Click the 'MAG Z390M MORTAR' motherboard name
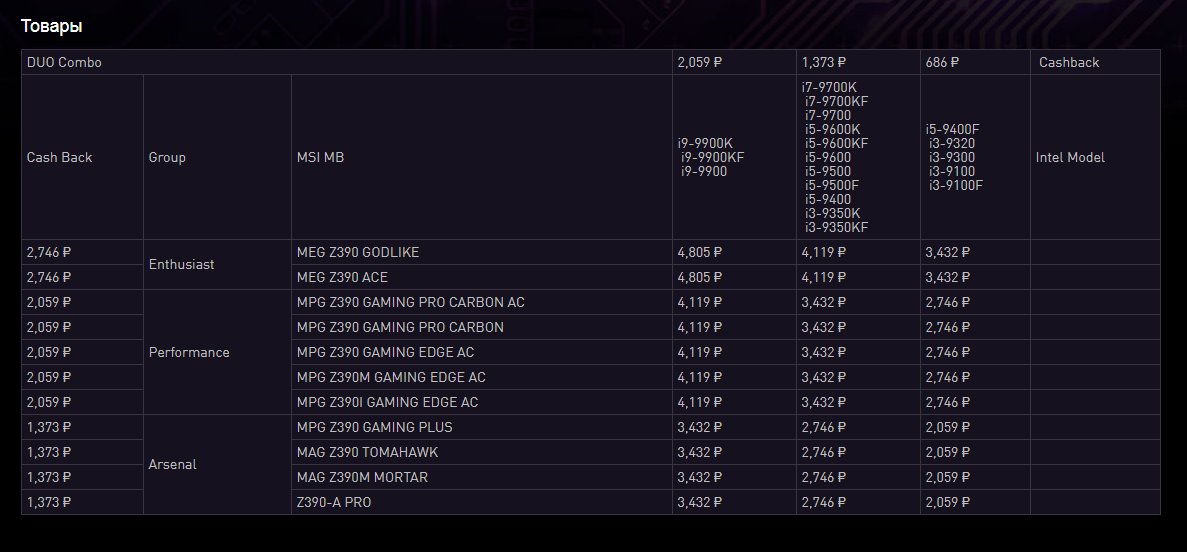 [x=363, y=477]
